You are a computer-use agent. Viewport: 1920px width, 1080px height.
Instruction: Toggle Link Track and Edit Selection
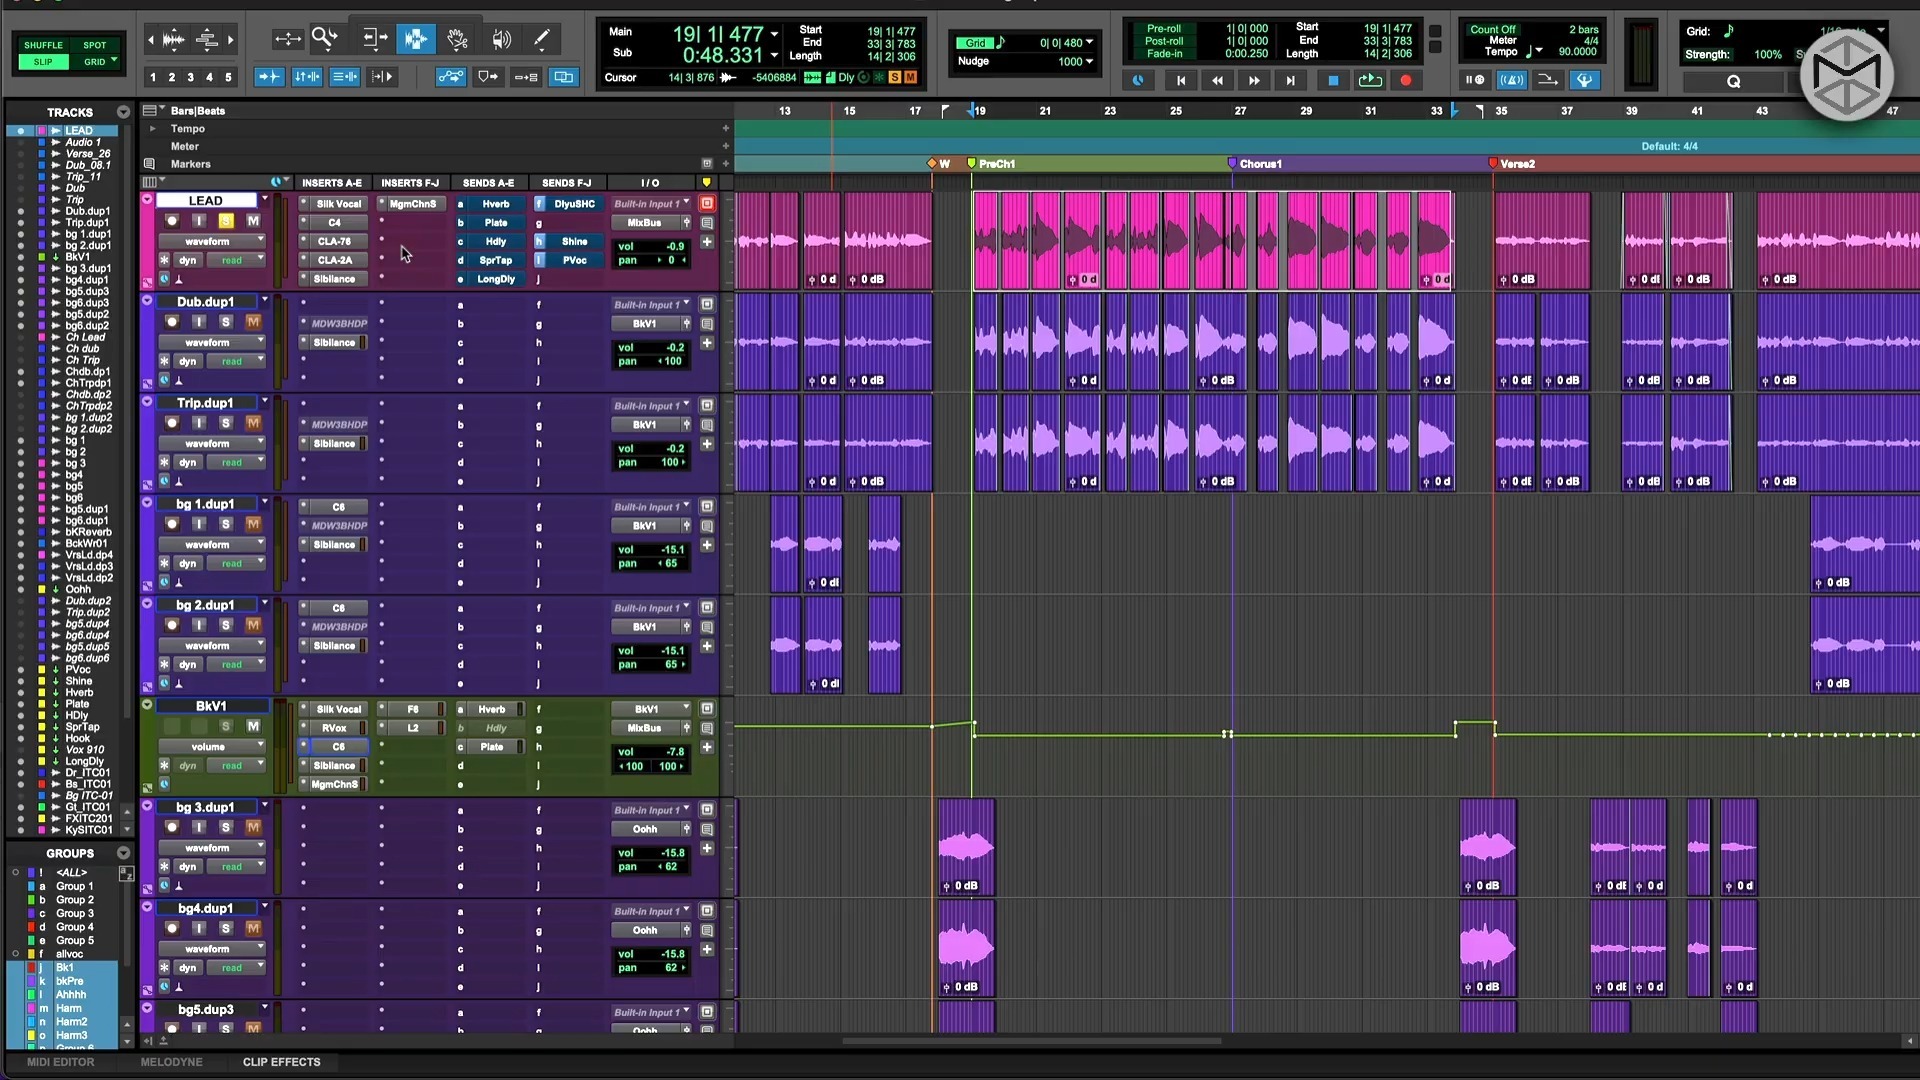tap(345, 77)
